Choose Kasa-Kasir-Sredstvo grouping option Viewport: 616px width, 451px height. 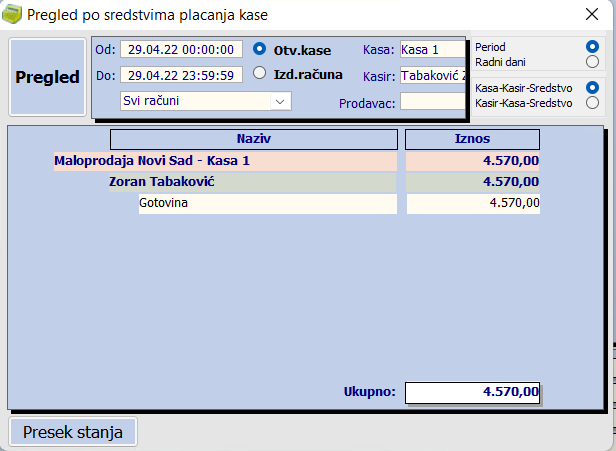pyautogui.click(x=592, y=87)
